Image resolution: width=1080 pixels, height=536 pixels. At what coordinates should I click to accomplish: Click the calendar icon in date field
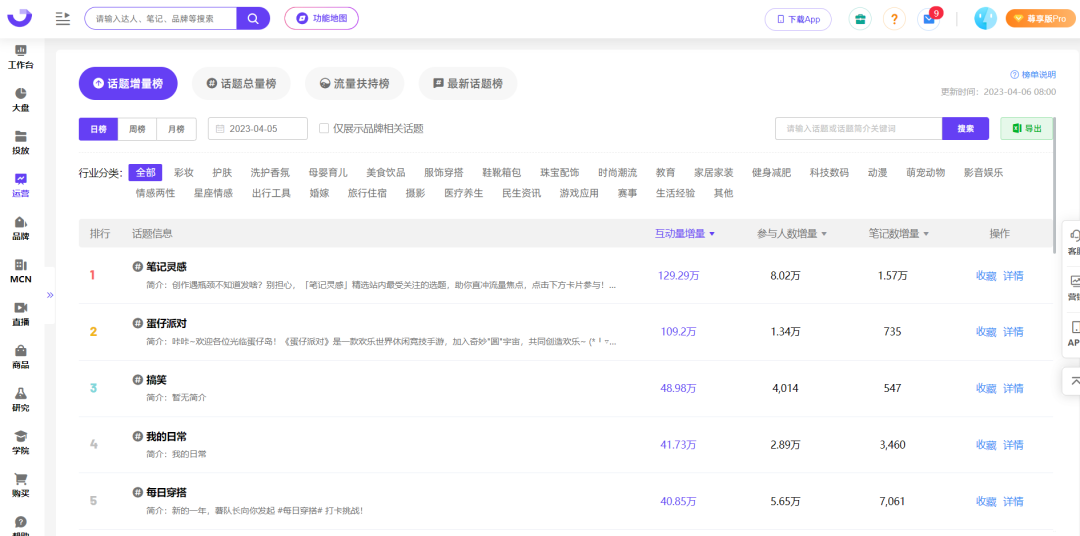point(220,129)
